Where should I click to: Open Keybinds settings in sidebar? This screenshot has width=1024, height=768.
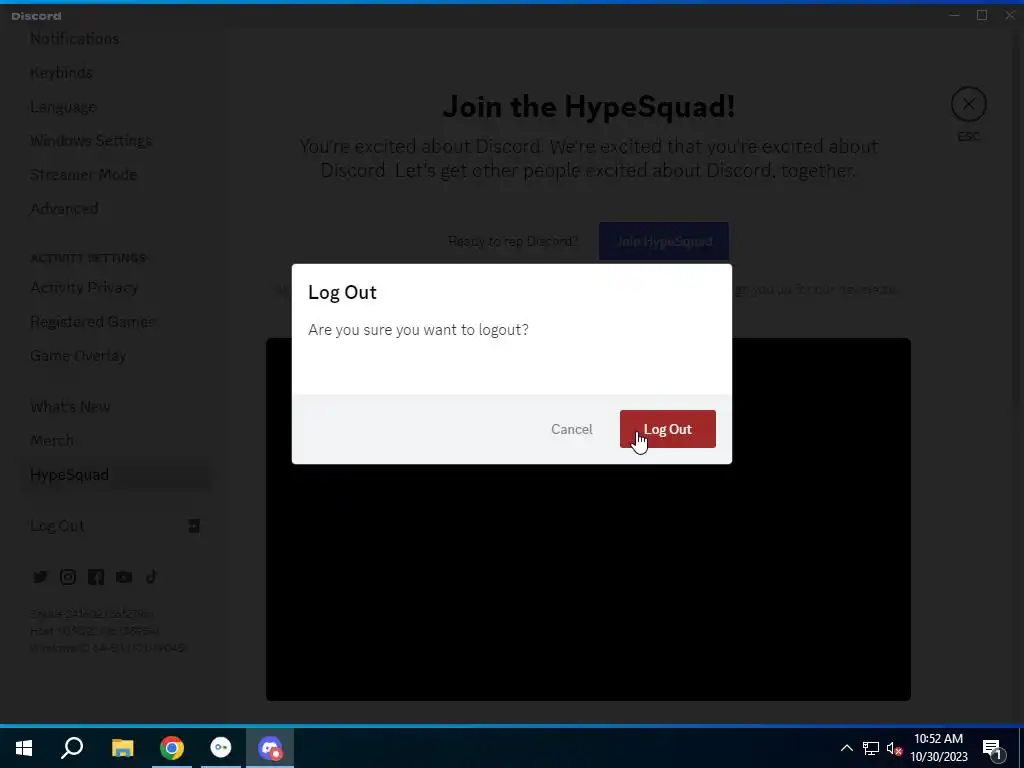(x=61, y=72)
